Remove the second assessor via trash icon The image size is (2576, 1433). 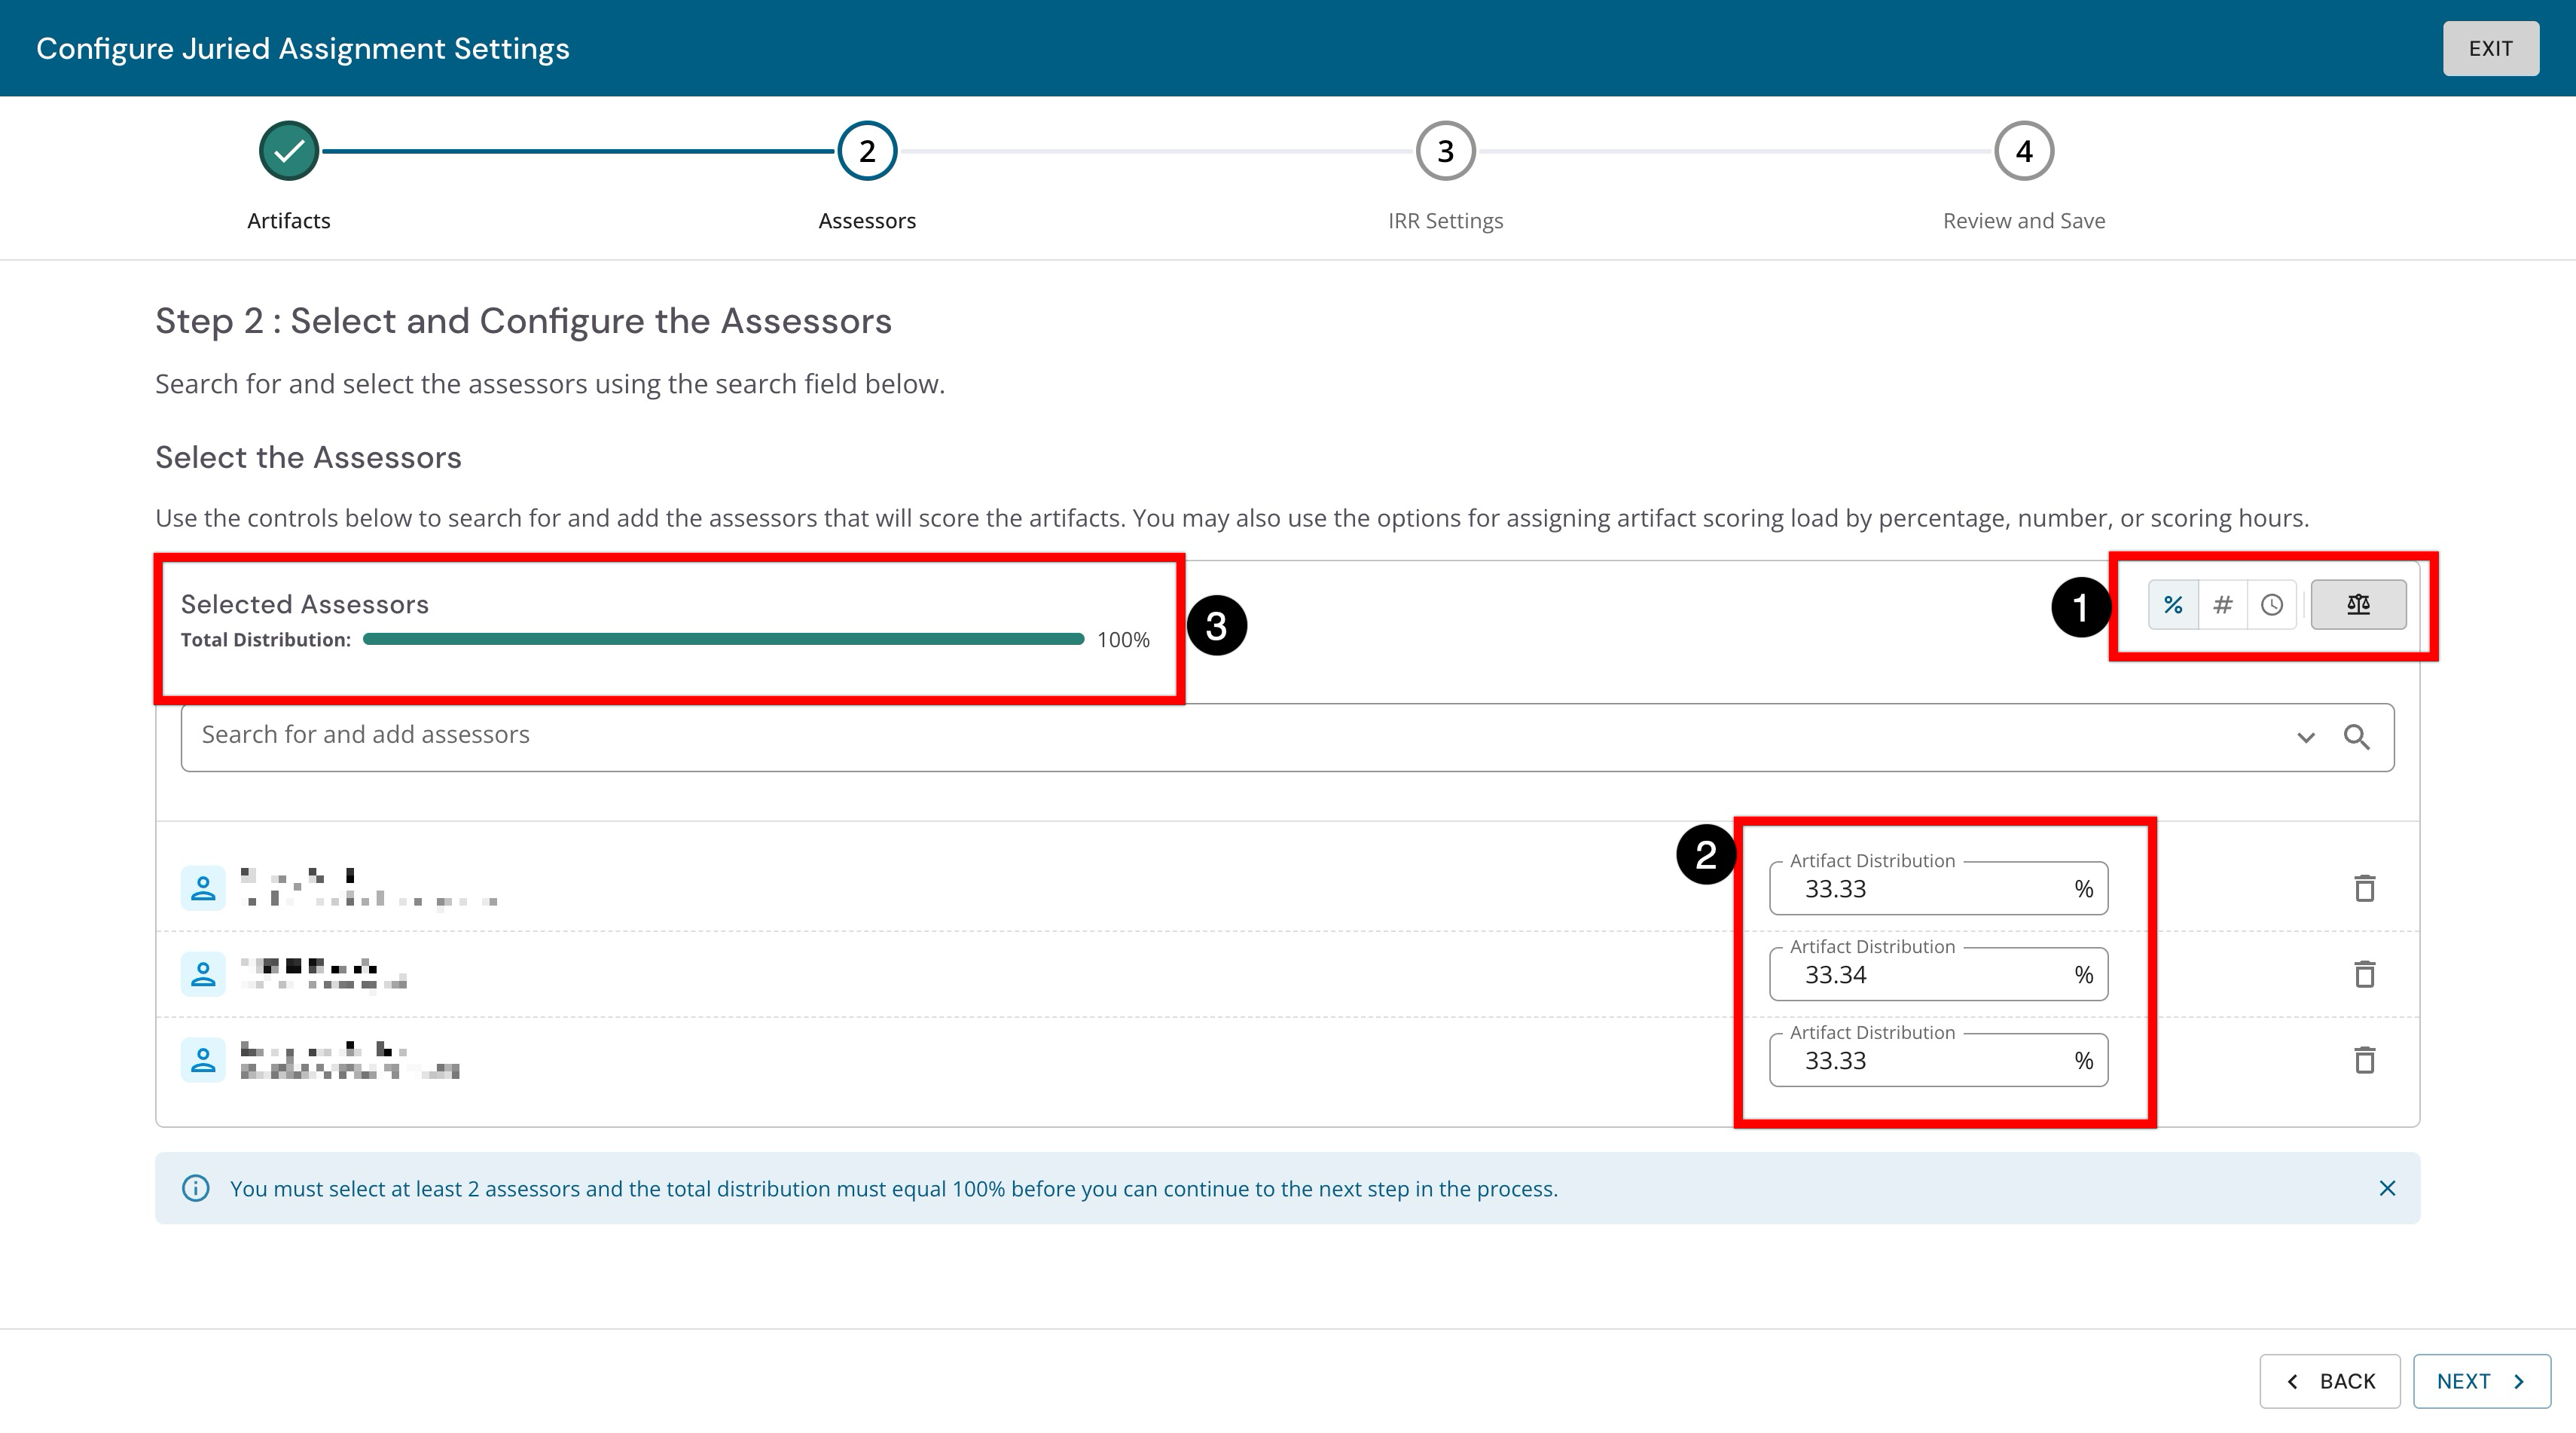click(x=2364, y=974)
